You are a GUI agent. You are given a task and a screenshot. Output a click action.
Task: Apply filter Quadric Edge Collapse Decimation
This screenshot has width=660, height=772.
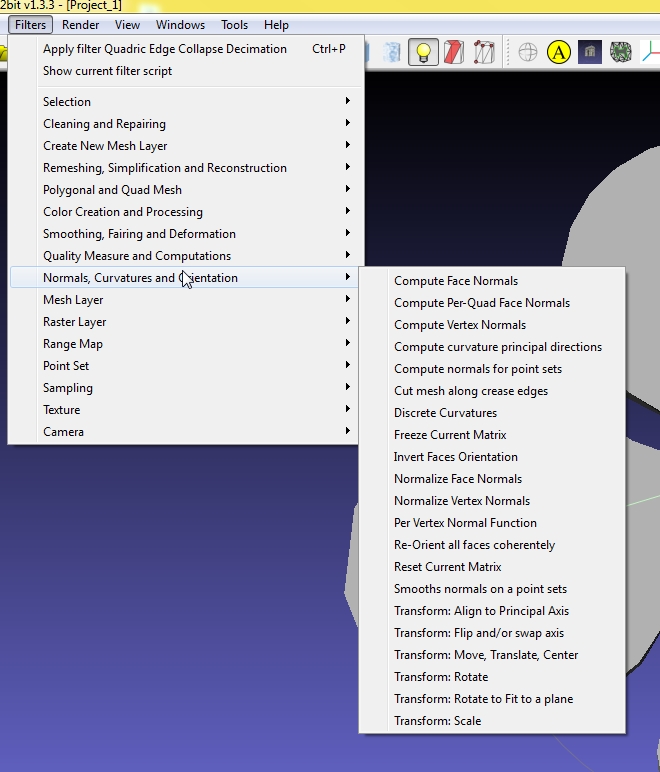(187, 49)
